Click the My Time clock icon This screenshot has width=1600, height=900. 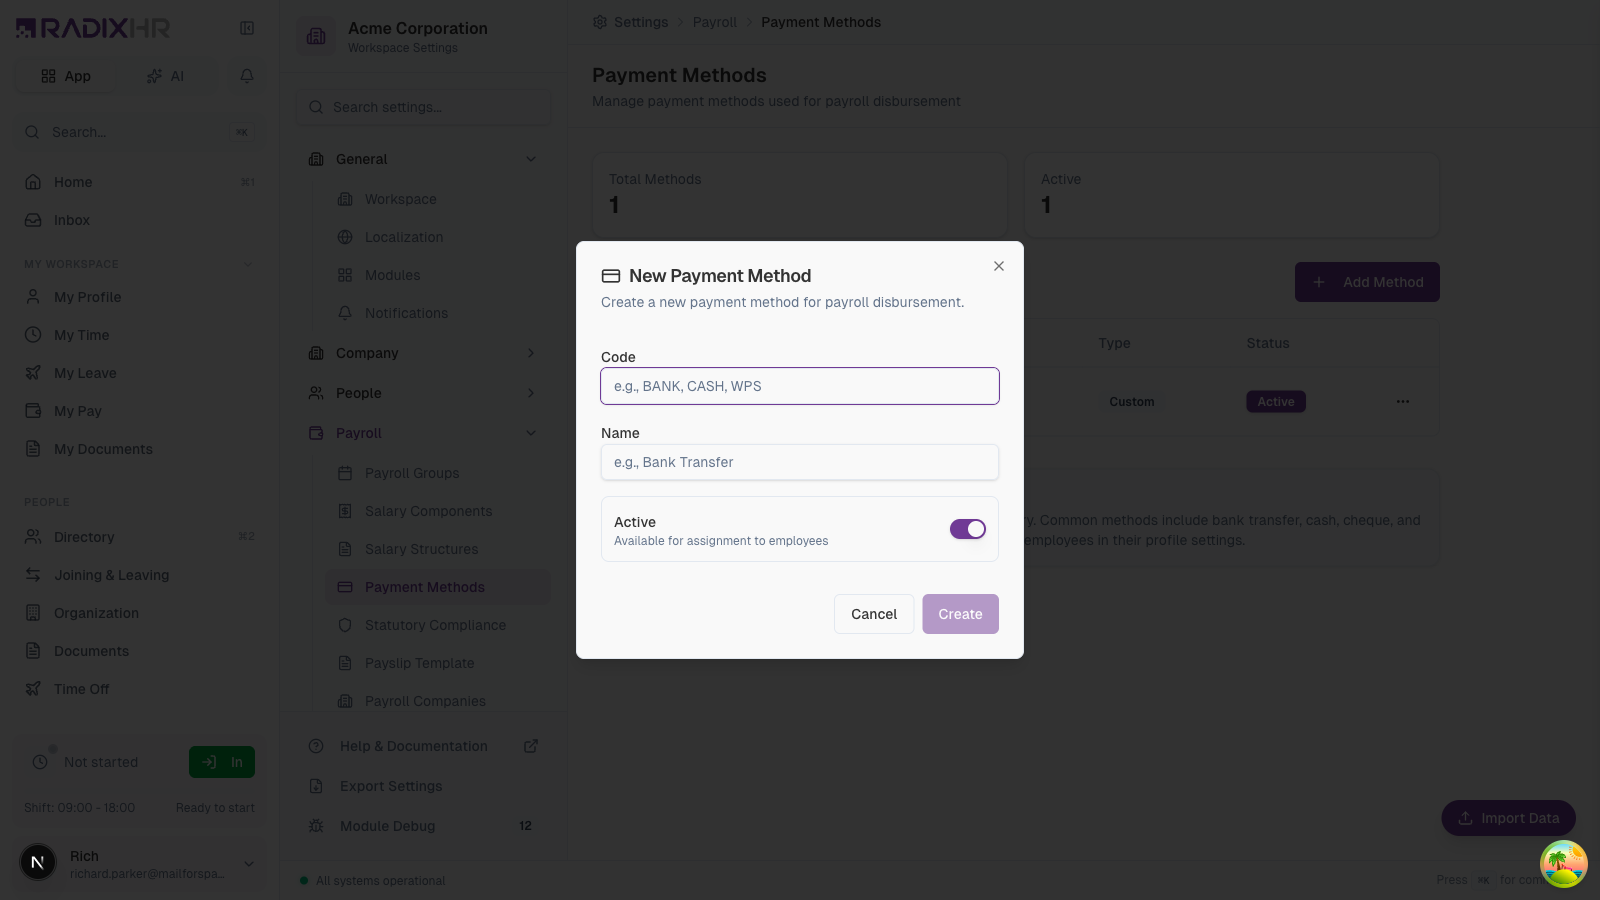pyautogui.click(x=33, y=335)
